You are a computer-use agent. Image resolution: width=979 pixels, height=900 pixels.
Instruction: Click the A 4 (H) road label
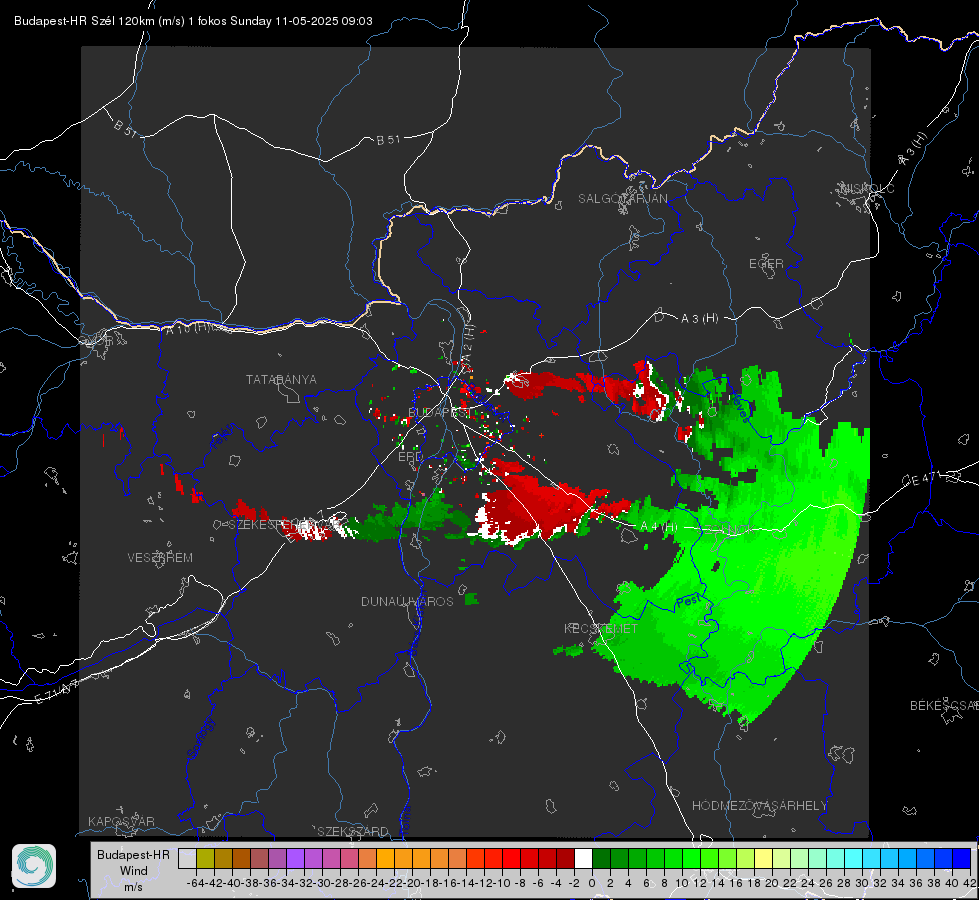(x=658, y=527)
